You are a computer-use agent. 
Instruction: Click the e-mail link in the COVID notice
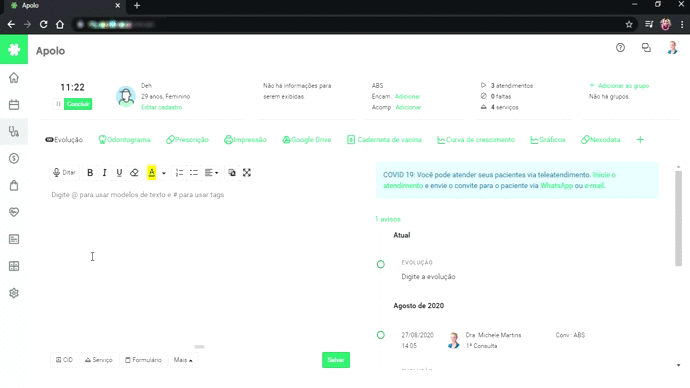pyautogui.click(x=594, y=186)
